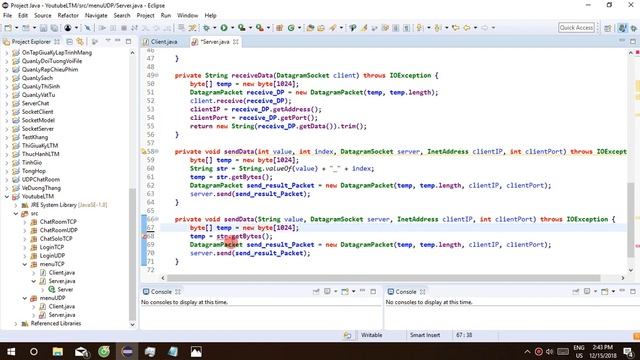Screen dimensions: 640x360
Task: Click the editor horizontal scrollbar
Action: 383,278
